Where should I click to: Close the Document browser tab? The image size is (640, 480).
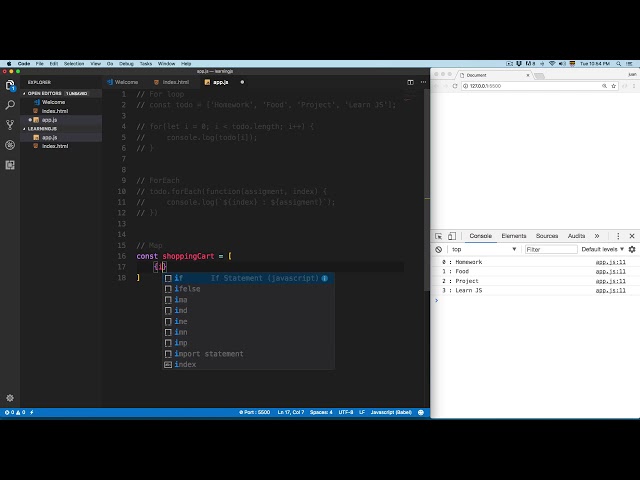pos(528,76)
